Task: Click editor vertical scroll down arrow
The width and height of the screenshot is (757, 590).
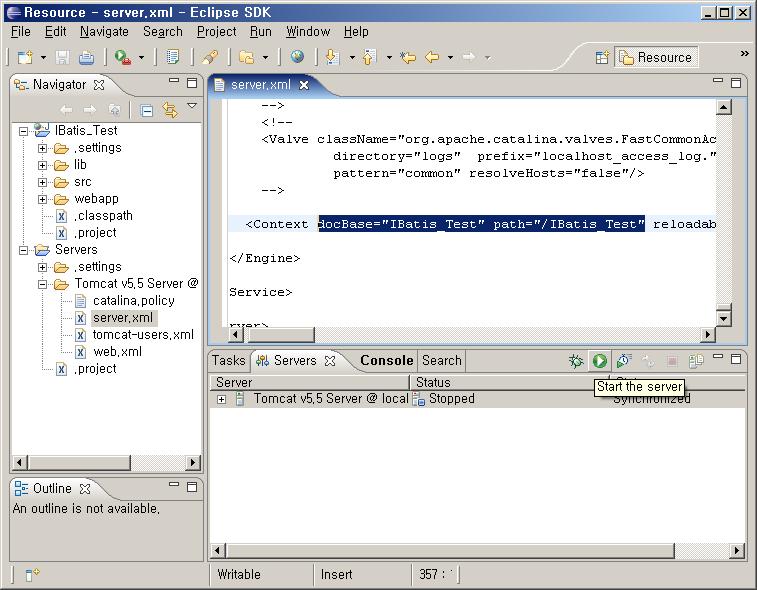Action: click(723, 318)
